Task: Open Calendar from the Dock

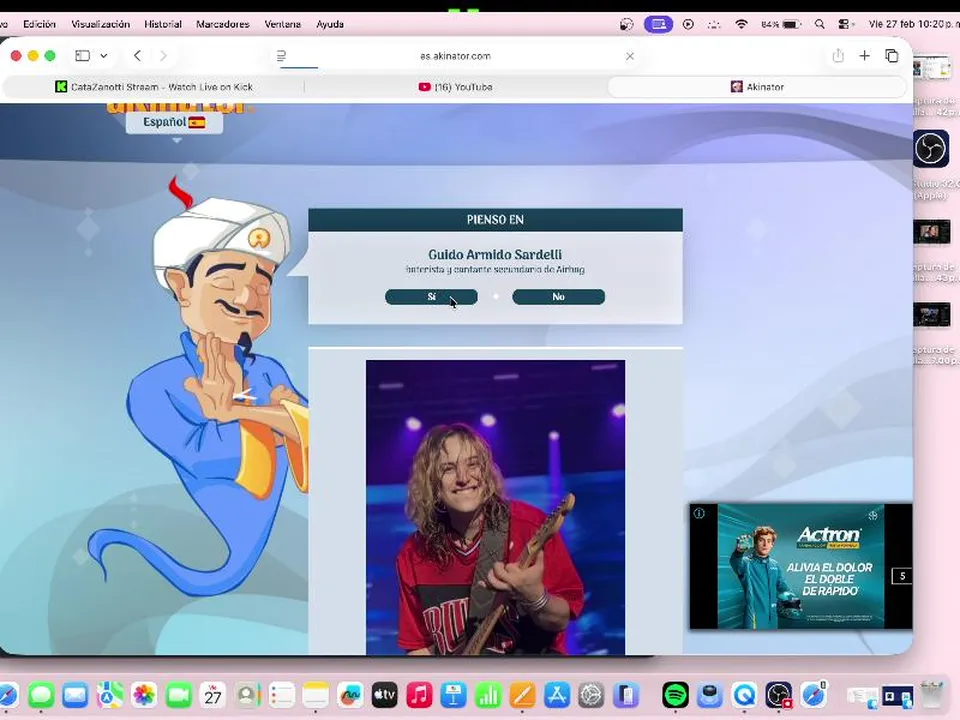Action: coord(212,696)
